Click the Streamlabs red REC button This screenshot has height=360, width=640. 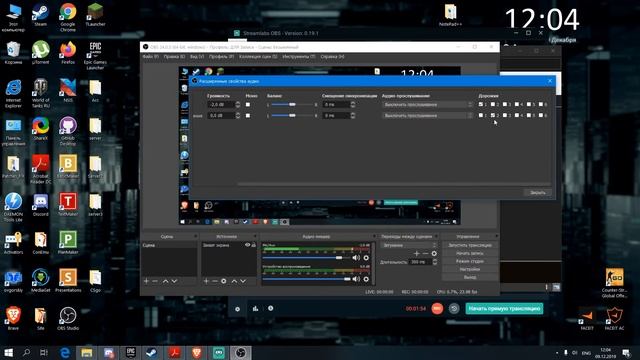437,309
